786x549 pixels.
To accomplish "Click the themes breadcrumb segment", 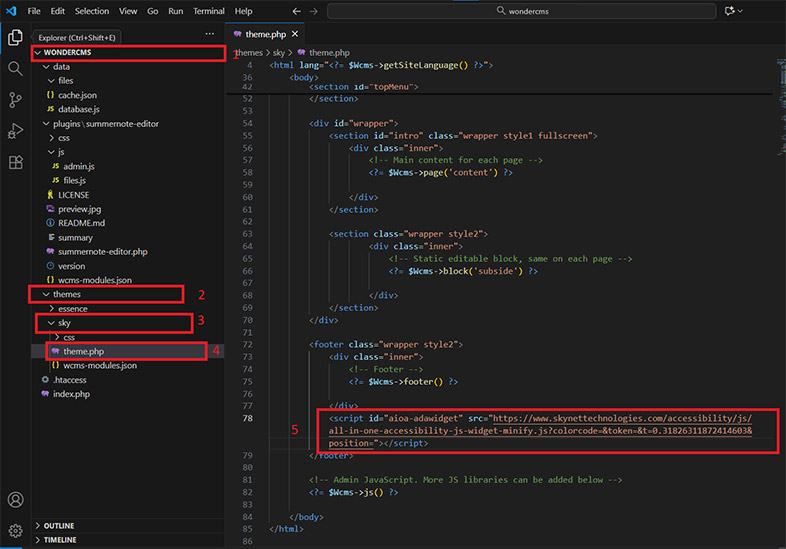I will pos(249,53).
